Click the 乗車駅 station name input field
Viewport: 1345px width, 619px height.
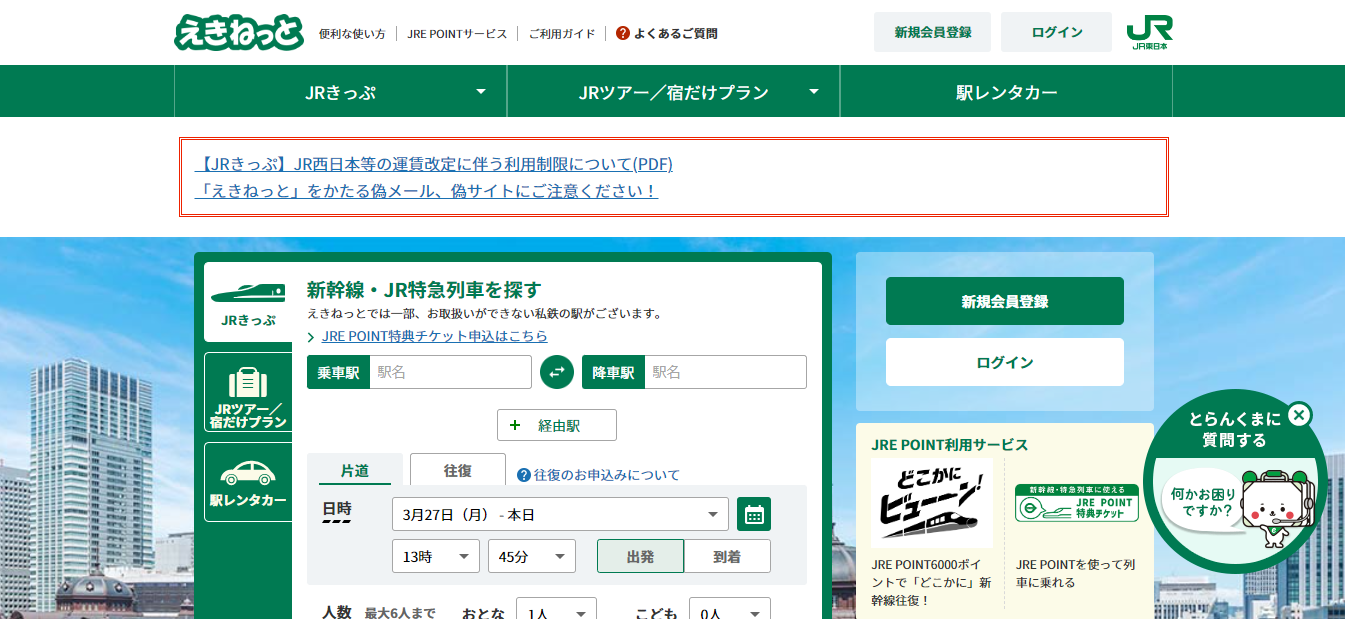point(450,372)
